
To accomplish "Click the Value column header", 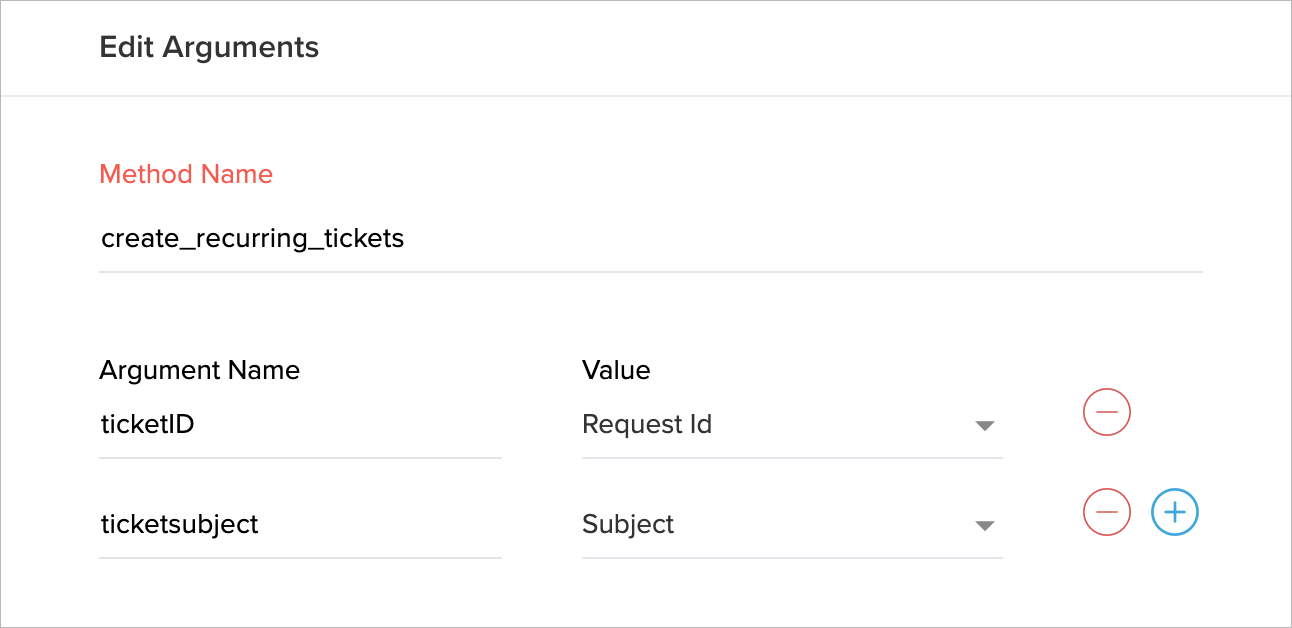I will [616, 370].
